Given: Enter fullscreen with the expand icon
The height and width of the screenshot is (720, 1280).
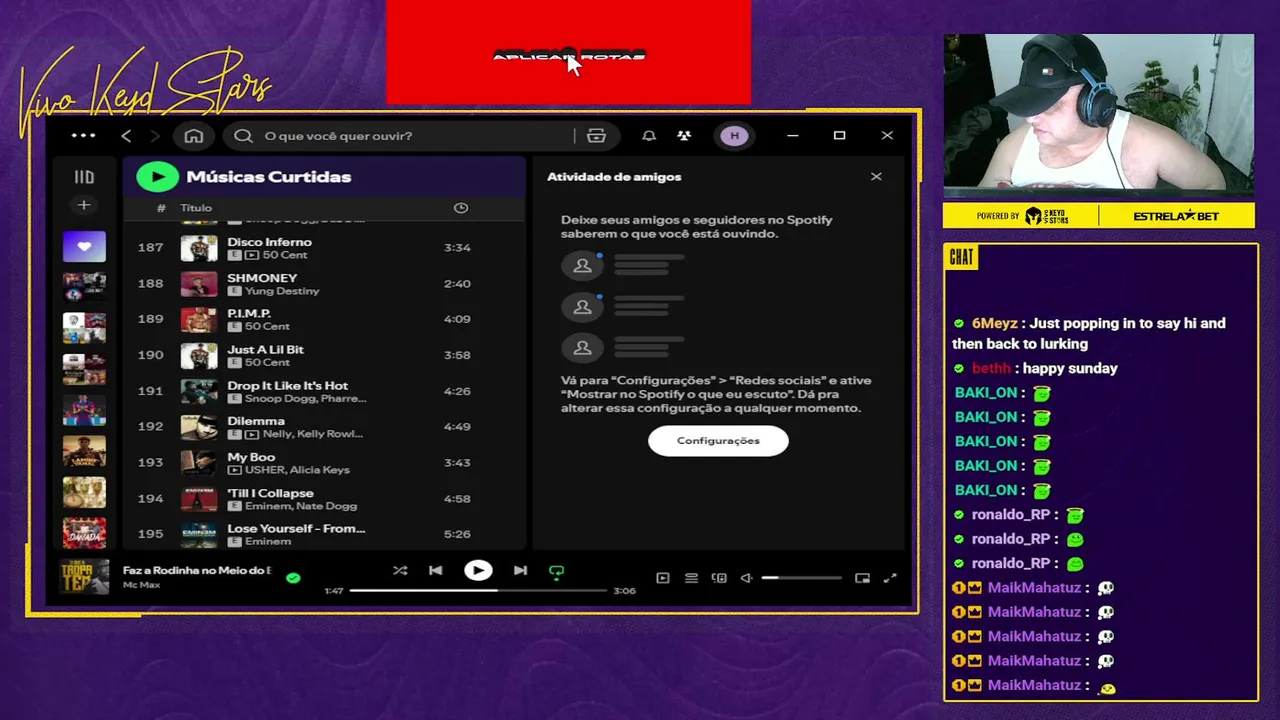Looking at the screenshot, I should (890, 578).
